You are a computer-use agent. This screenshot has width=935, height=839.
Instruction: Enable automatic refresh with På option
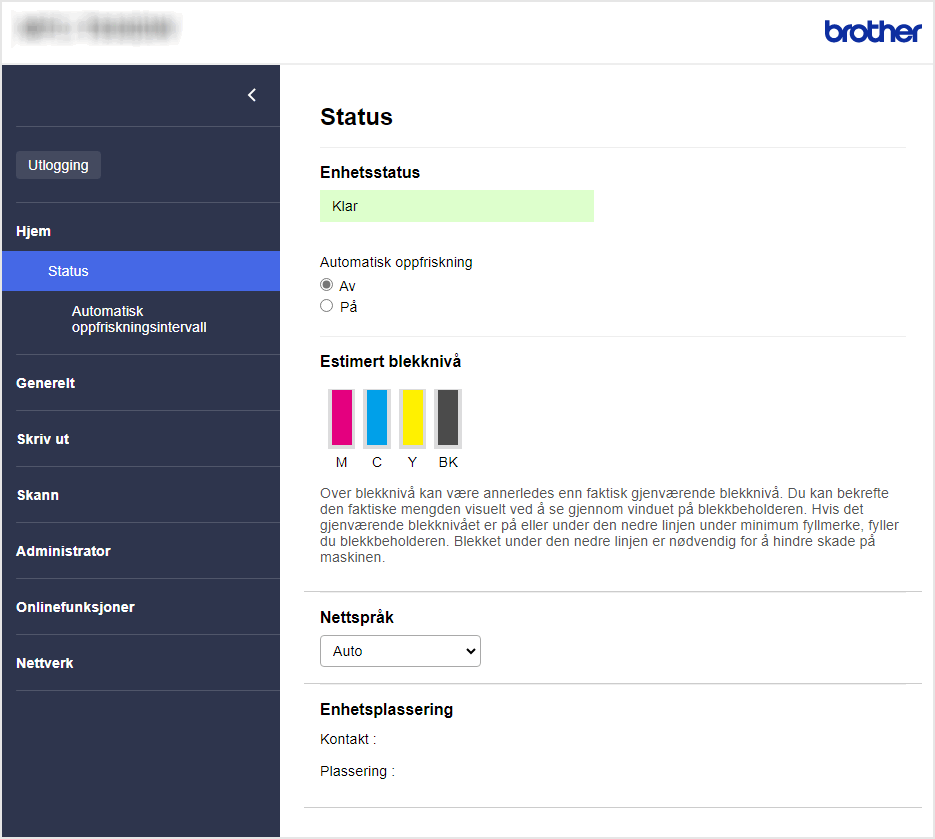[327, 306]
